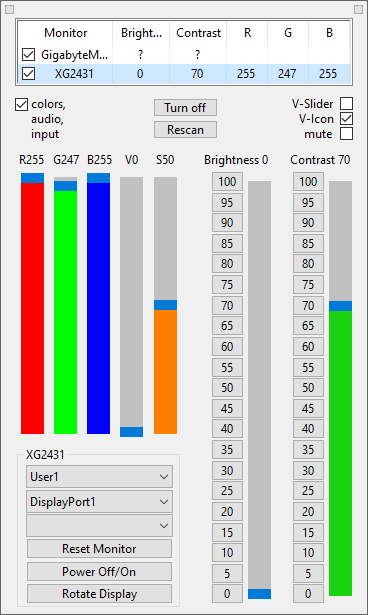Set contrast to 35 preset button
Screen dimensions: 368x615
[x=308, y=449]
